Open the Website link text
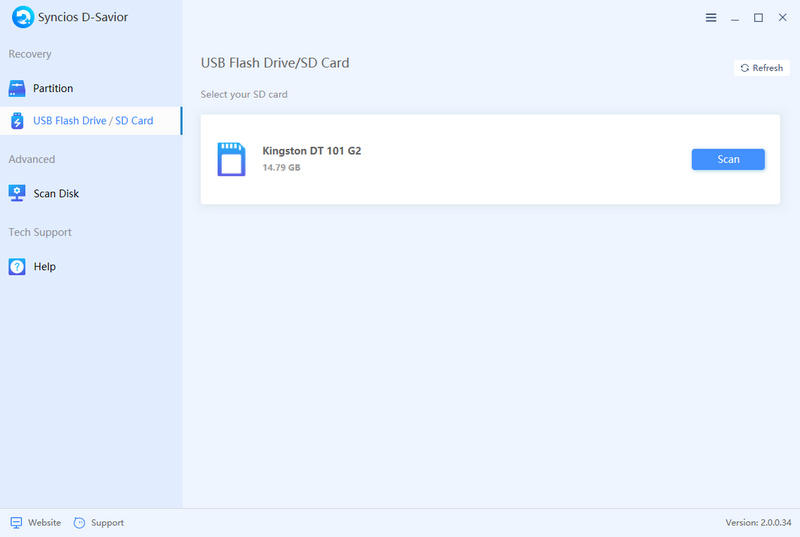The image size is (800, 537). click(x=44, y=522)
